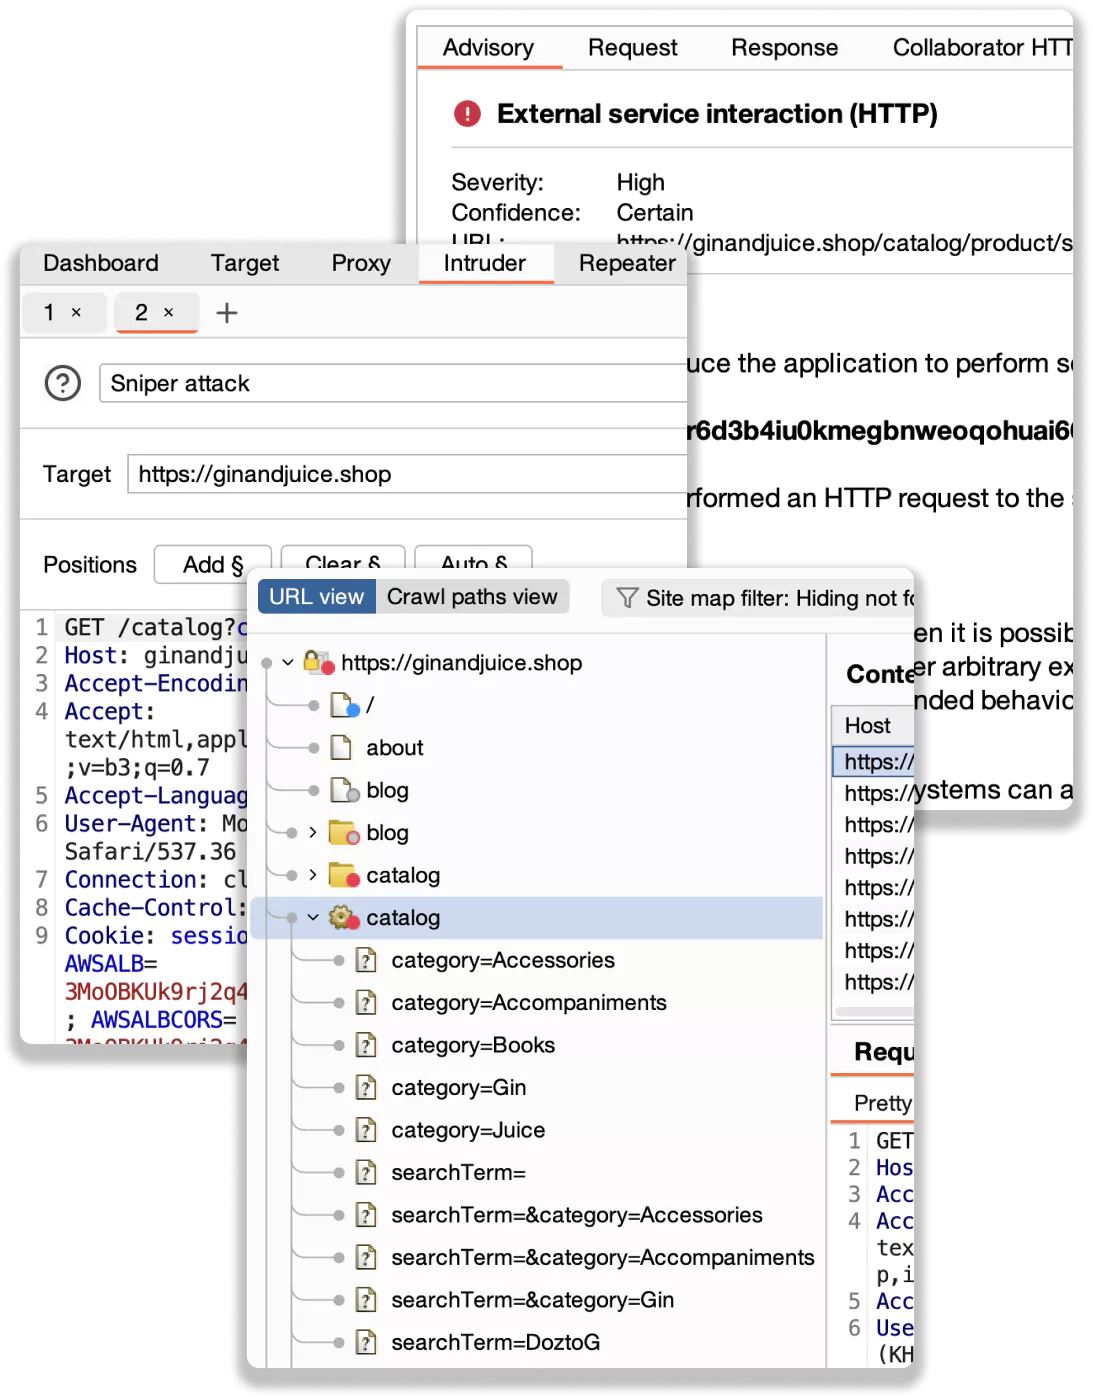Image resolution: width=1093 pixels, height=1398 pixels.
Task: Click the searchTerm=&category=Accessories request icon
Action: [367, 1216]
